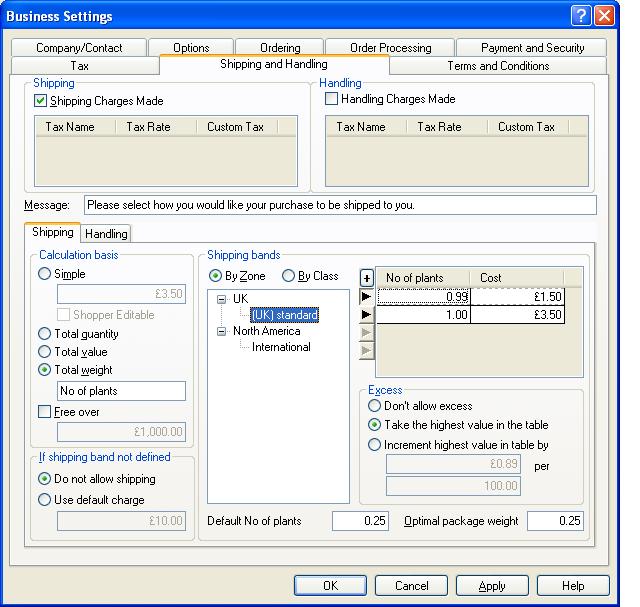Collapse the UK tree node
640x607 pixels.
tap(221, 299)
